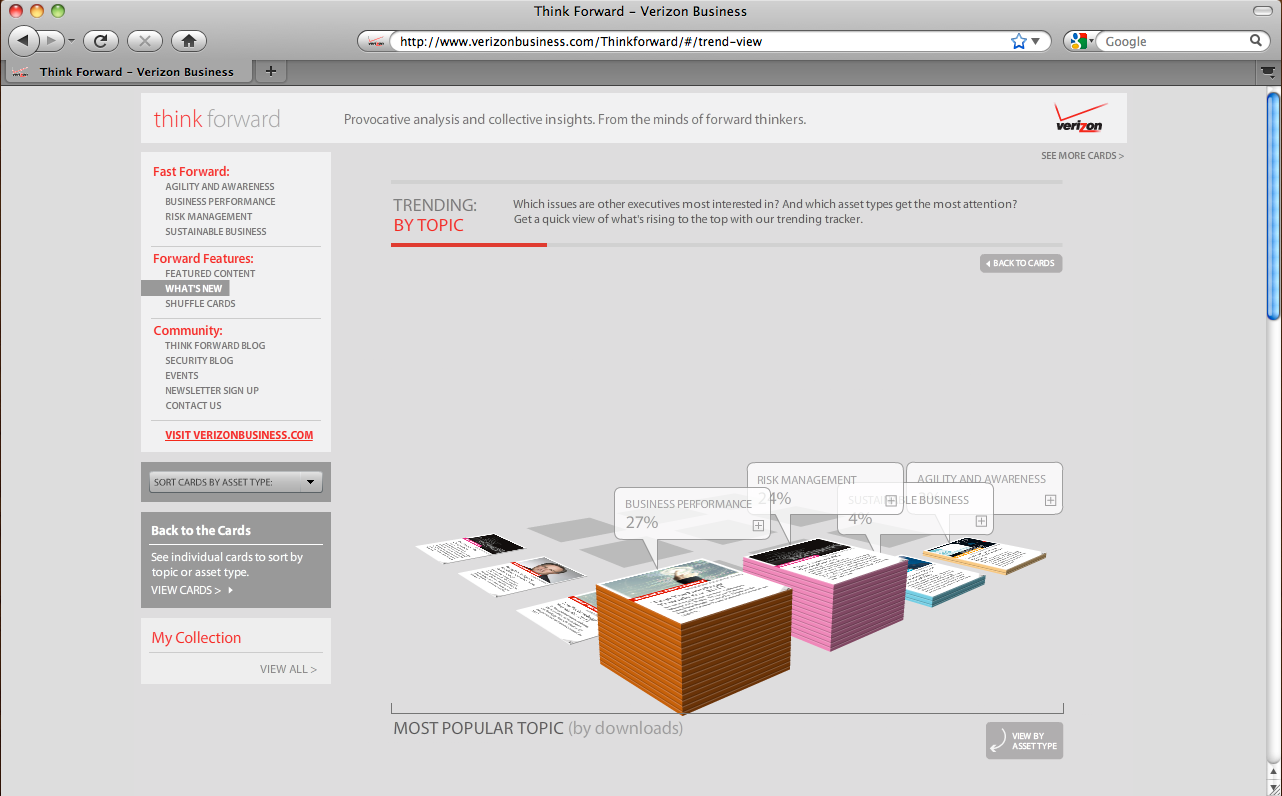Reload the current page
The height and width of the screenshot is (796, 1282).
click(101, 41)
